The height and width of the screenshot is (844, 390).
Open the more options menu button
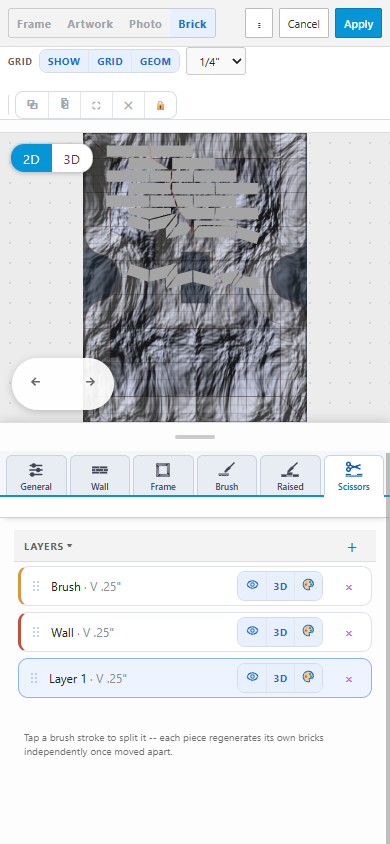(x=259, y=24)
